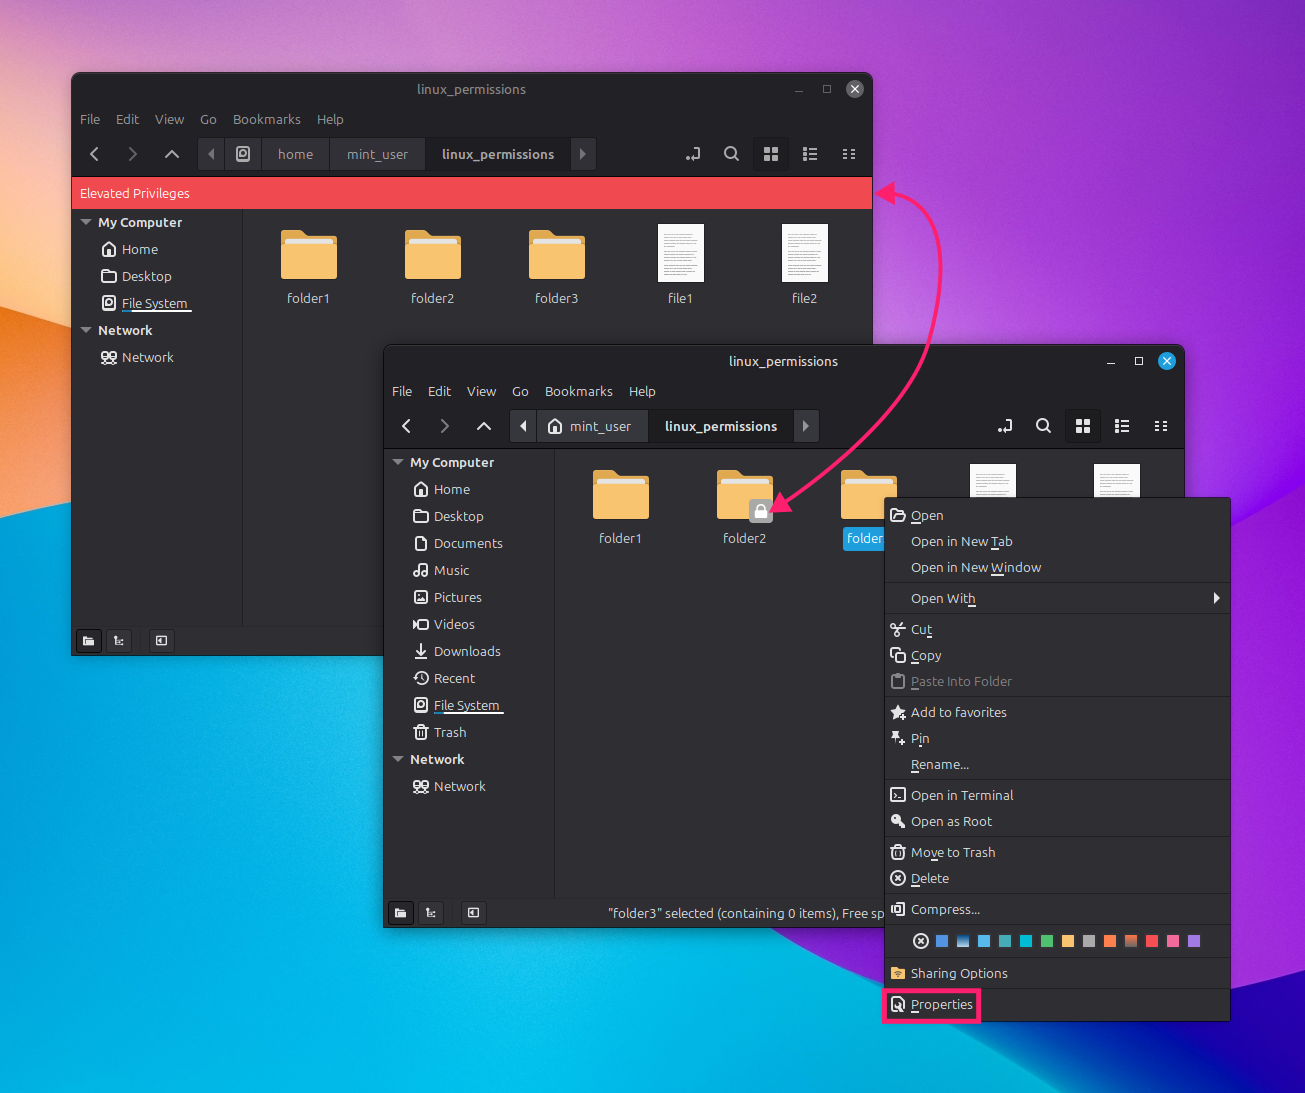1305x1093 pixels.
Task: Switch front window to compact view
Action: click(x=1161, y=426)
